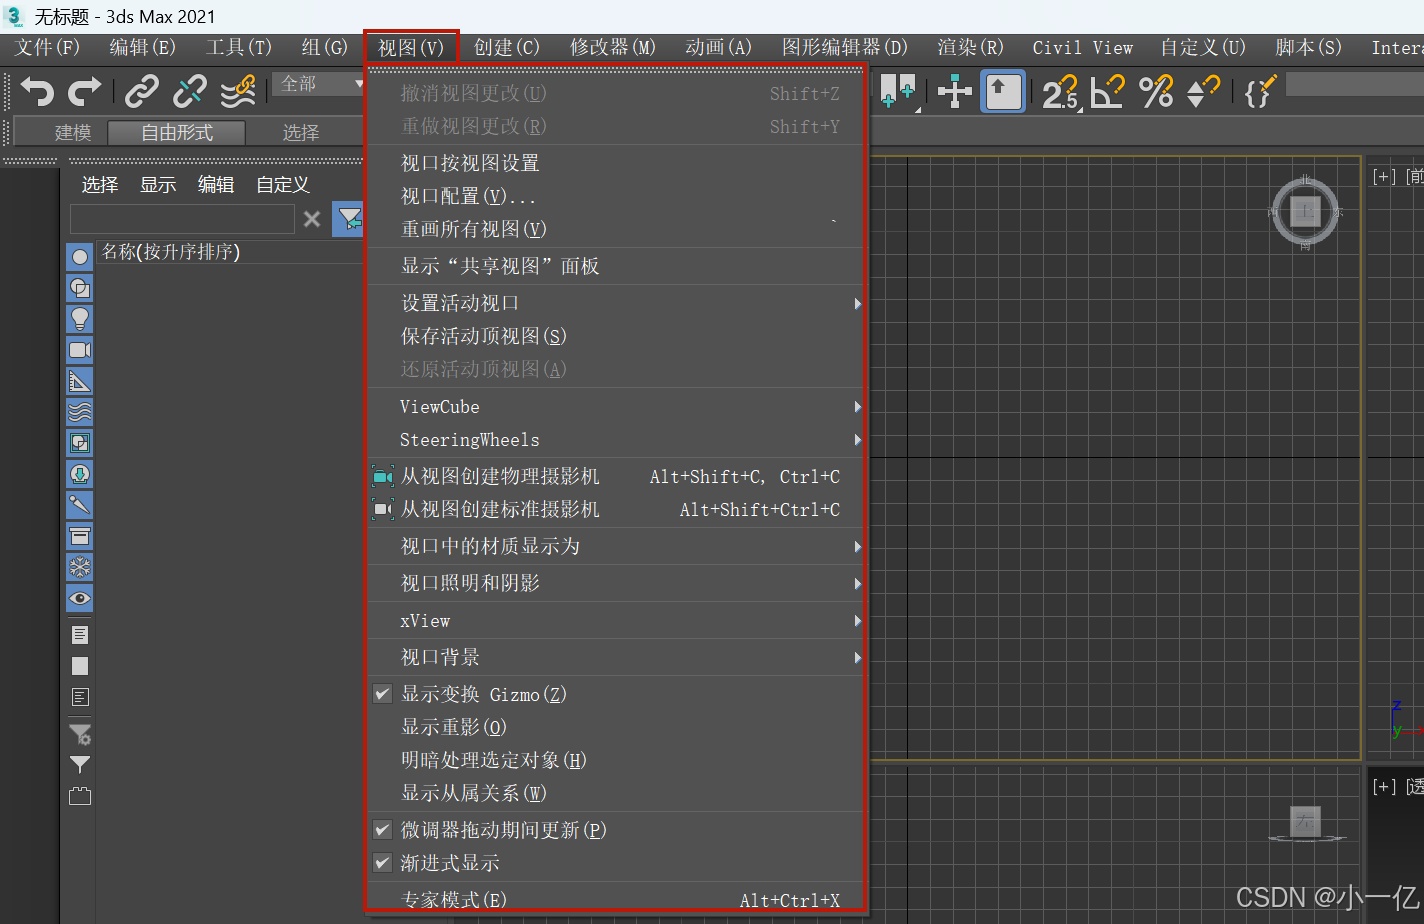
Task: Clear the scene explorer search with X
Action: pyautogui.click(x=312, y=219)
